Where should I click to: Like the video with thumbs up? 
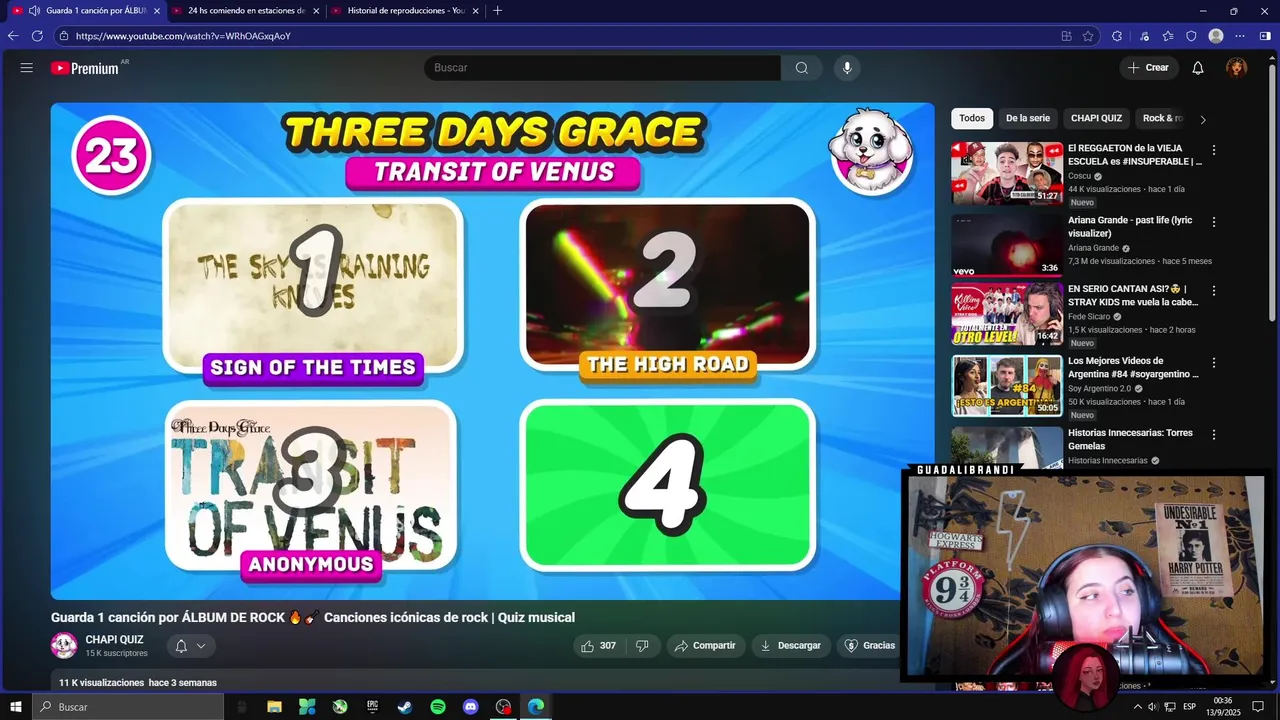[598, 646]
